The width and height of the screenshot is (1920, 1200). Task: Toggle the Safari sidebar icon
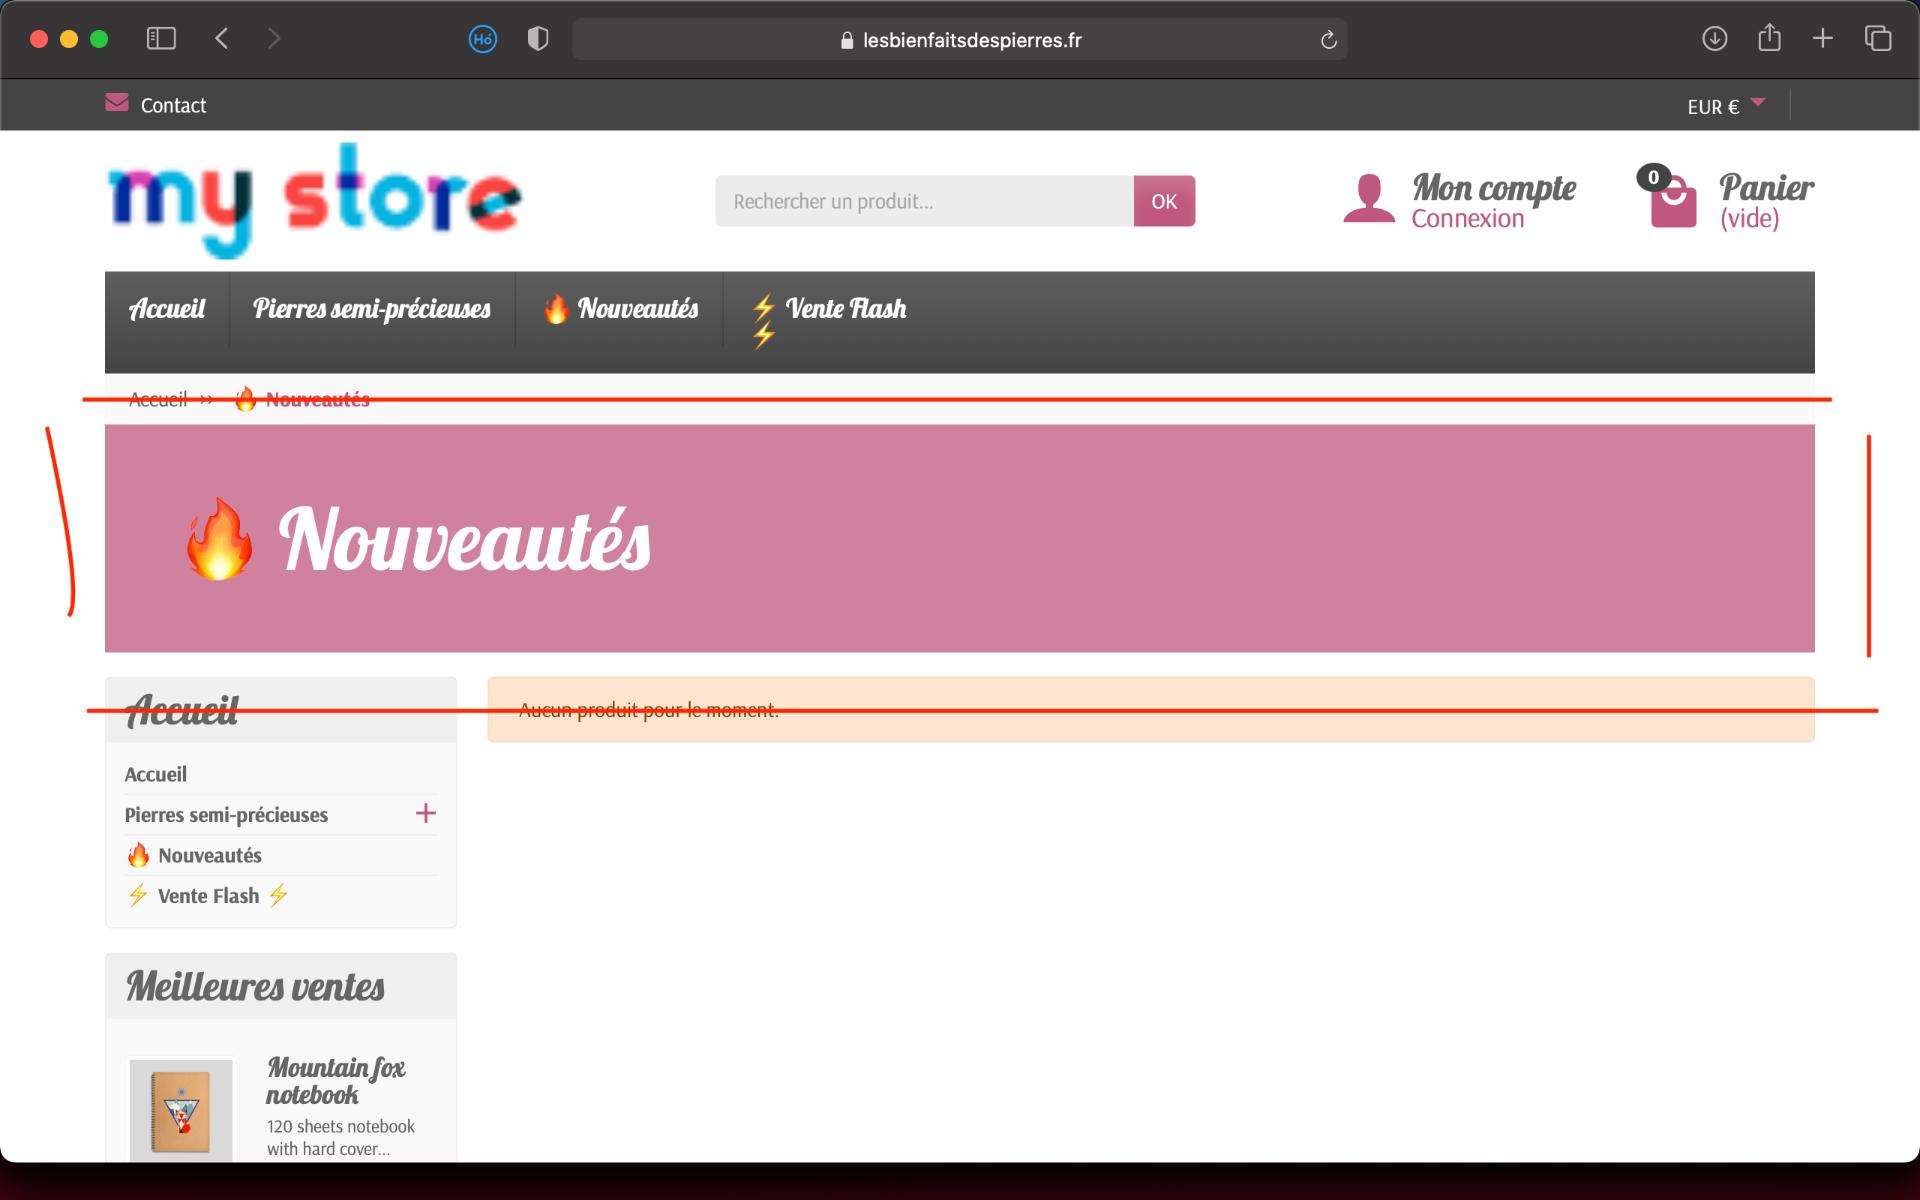[161, 39]
